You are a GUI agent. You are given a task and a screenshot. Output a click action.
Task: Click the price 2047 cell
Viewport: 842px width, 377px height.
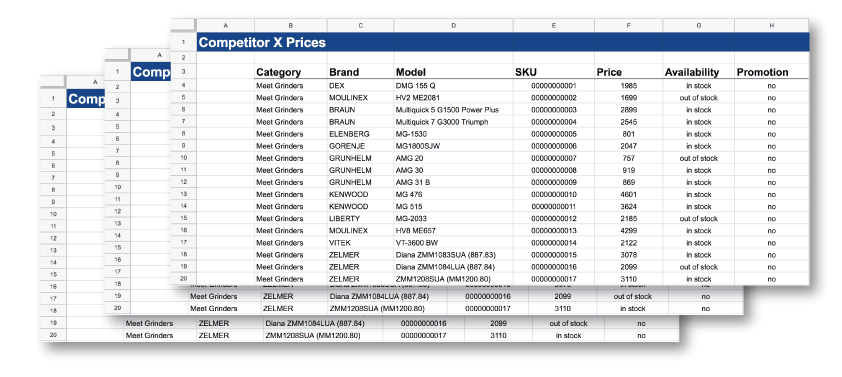coord(628,146)
